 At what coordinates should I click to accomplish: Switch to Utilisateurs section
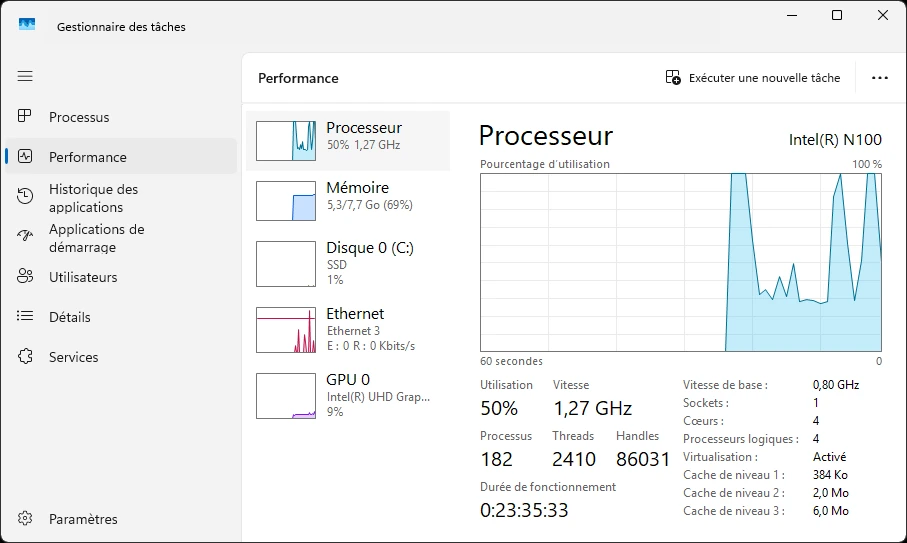121,277
